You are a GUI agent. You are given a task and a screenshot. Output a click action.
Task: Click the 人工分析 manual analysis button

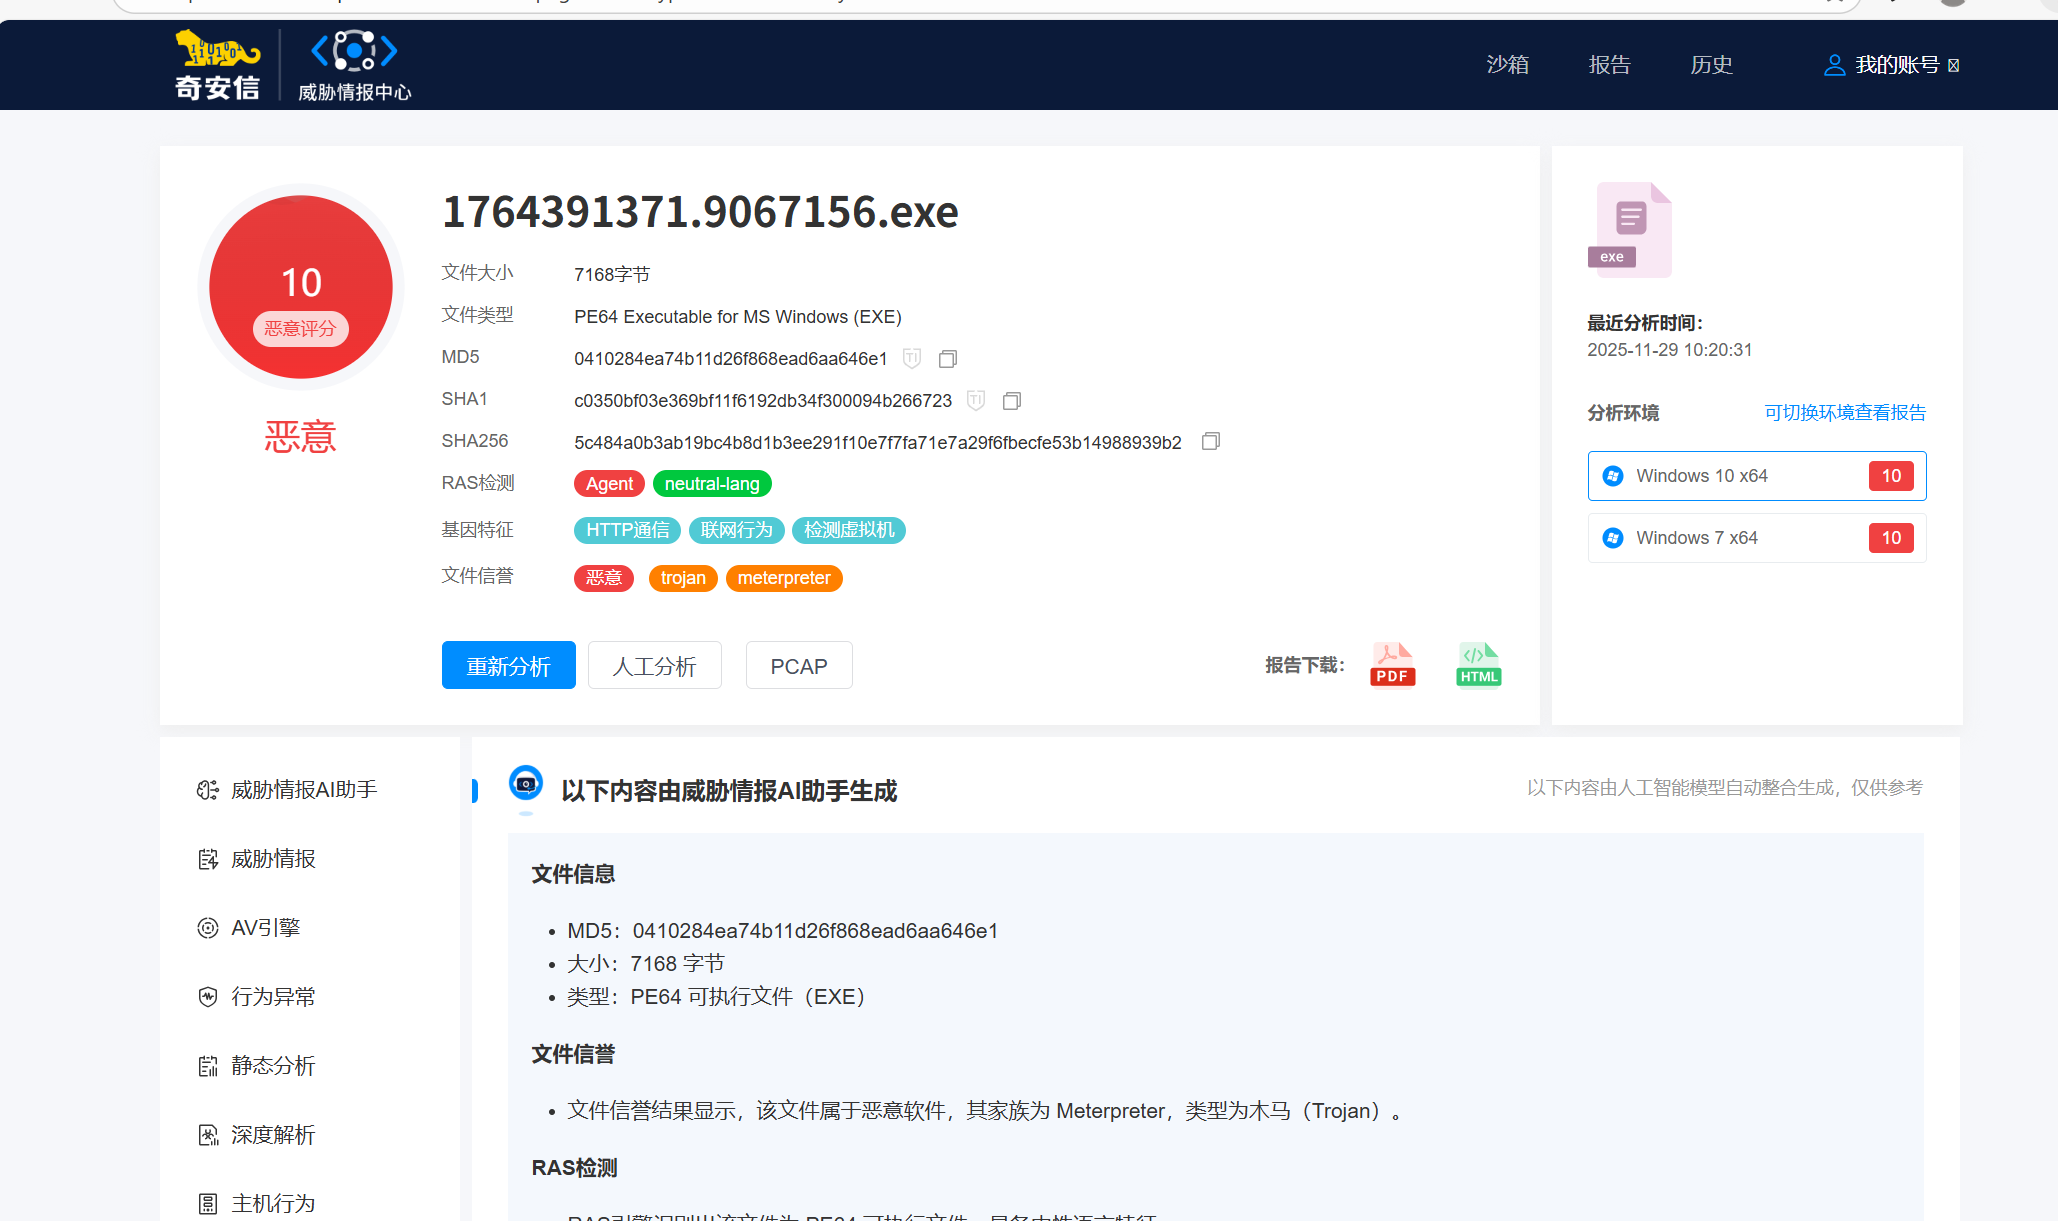point(654,666)
